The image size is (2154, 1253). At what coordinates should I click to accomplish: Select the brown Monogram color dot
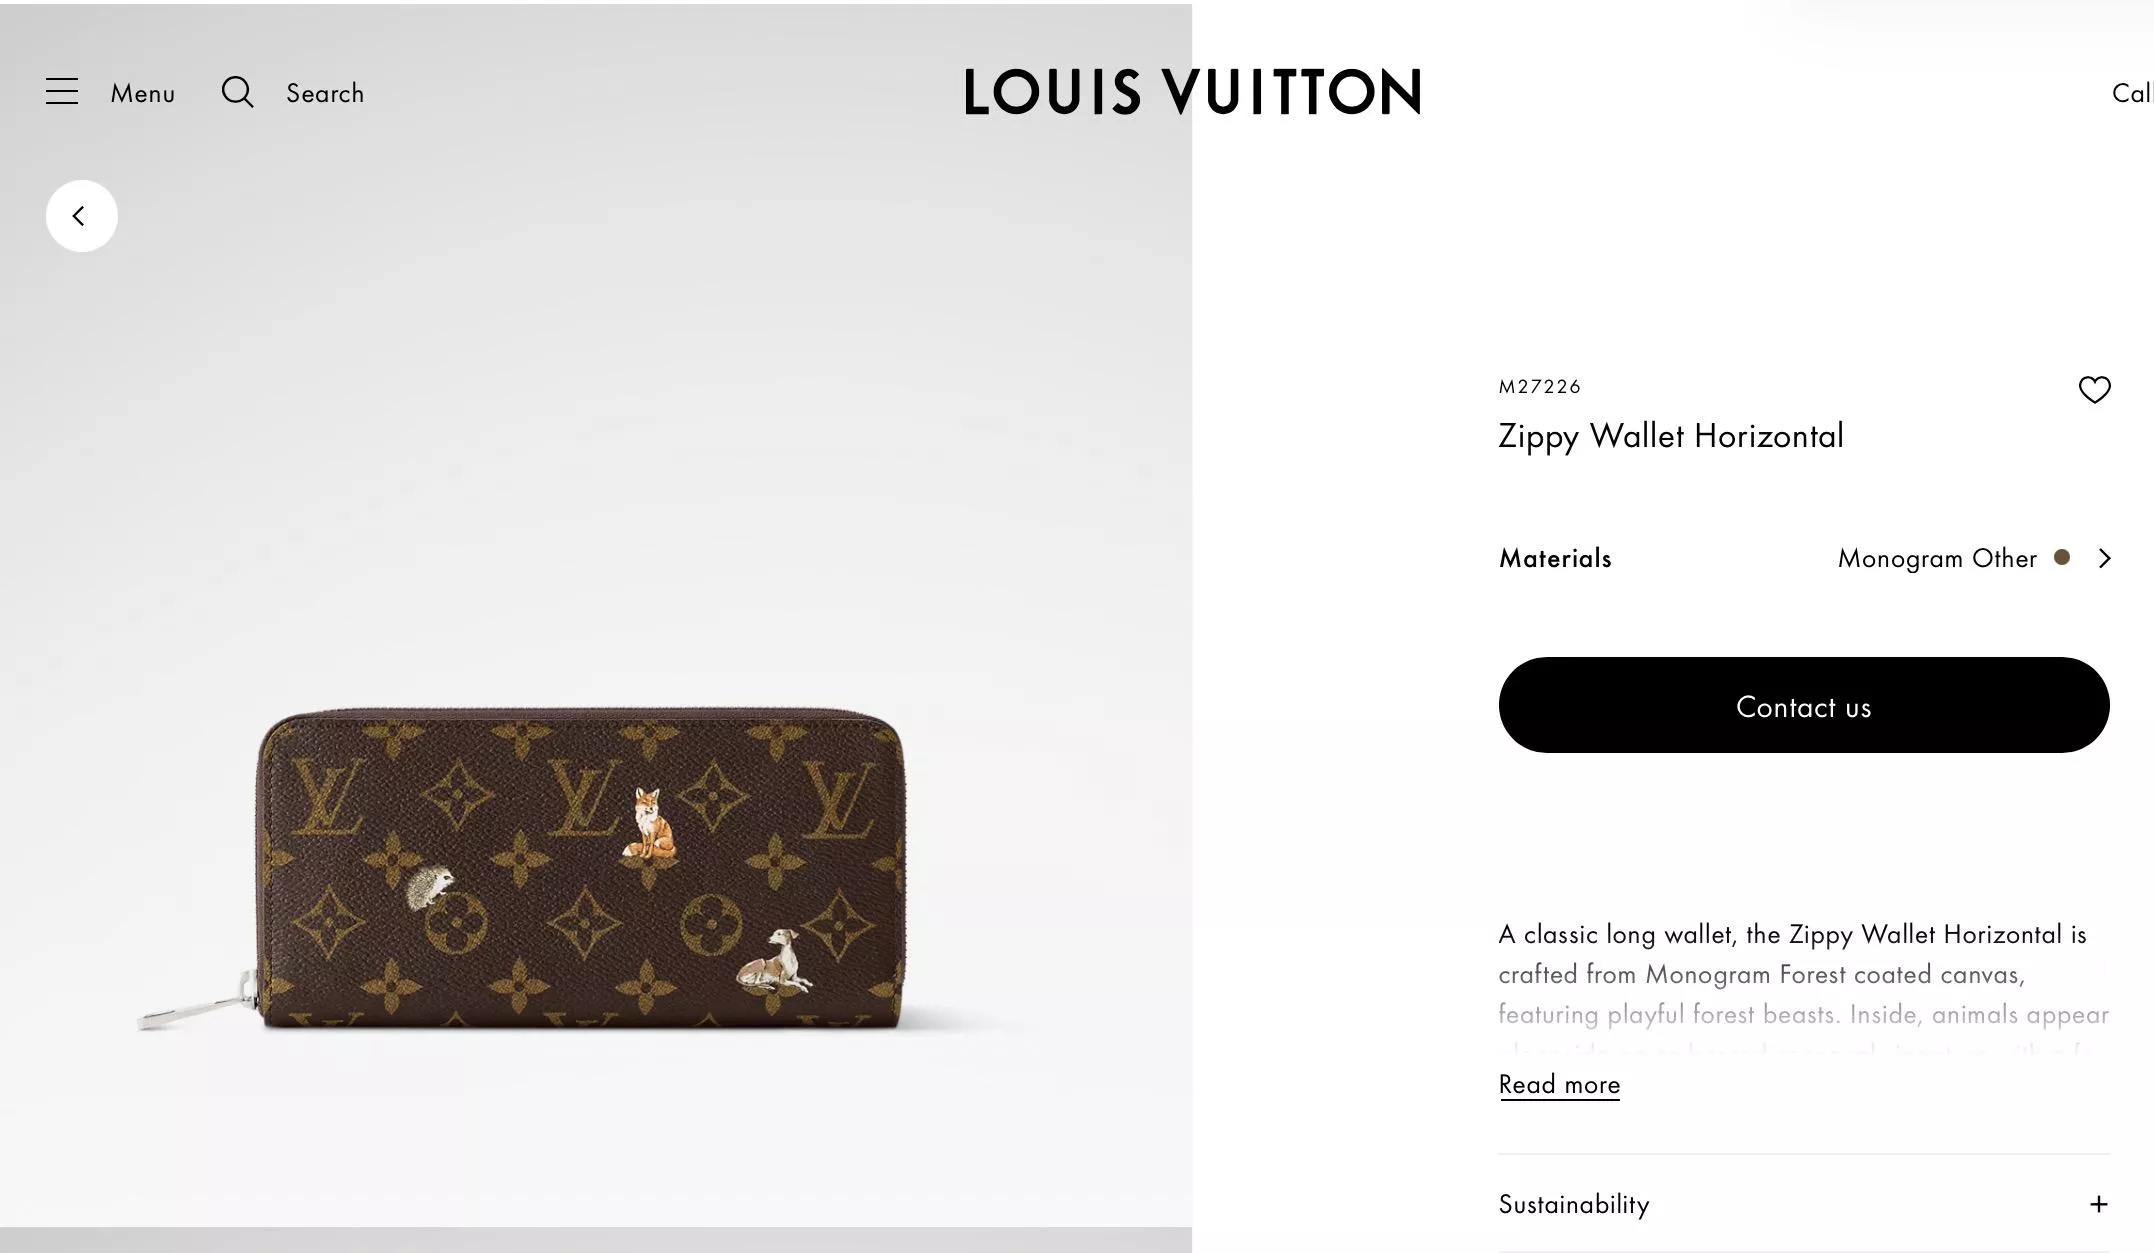2062,557
